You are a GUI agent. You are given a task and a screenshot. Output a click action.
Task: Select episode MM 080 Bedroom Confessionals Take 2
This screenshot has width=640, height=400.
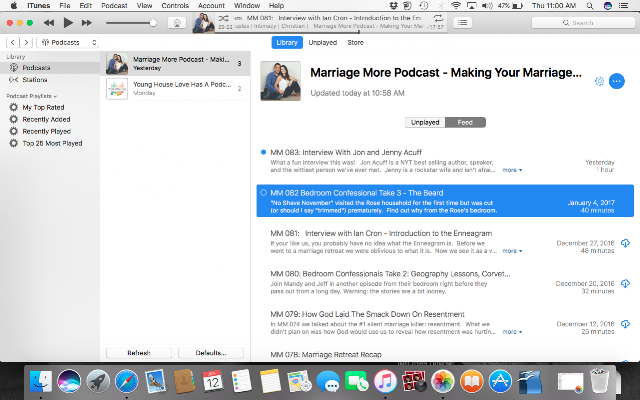click(445, 282)
